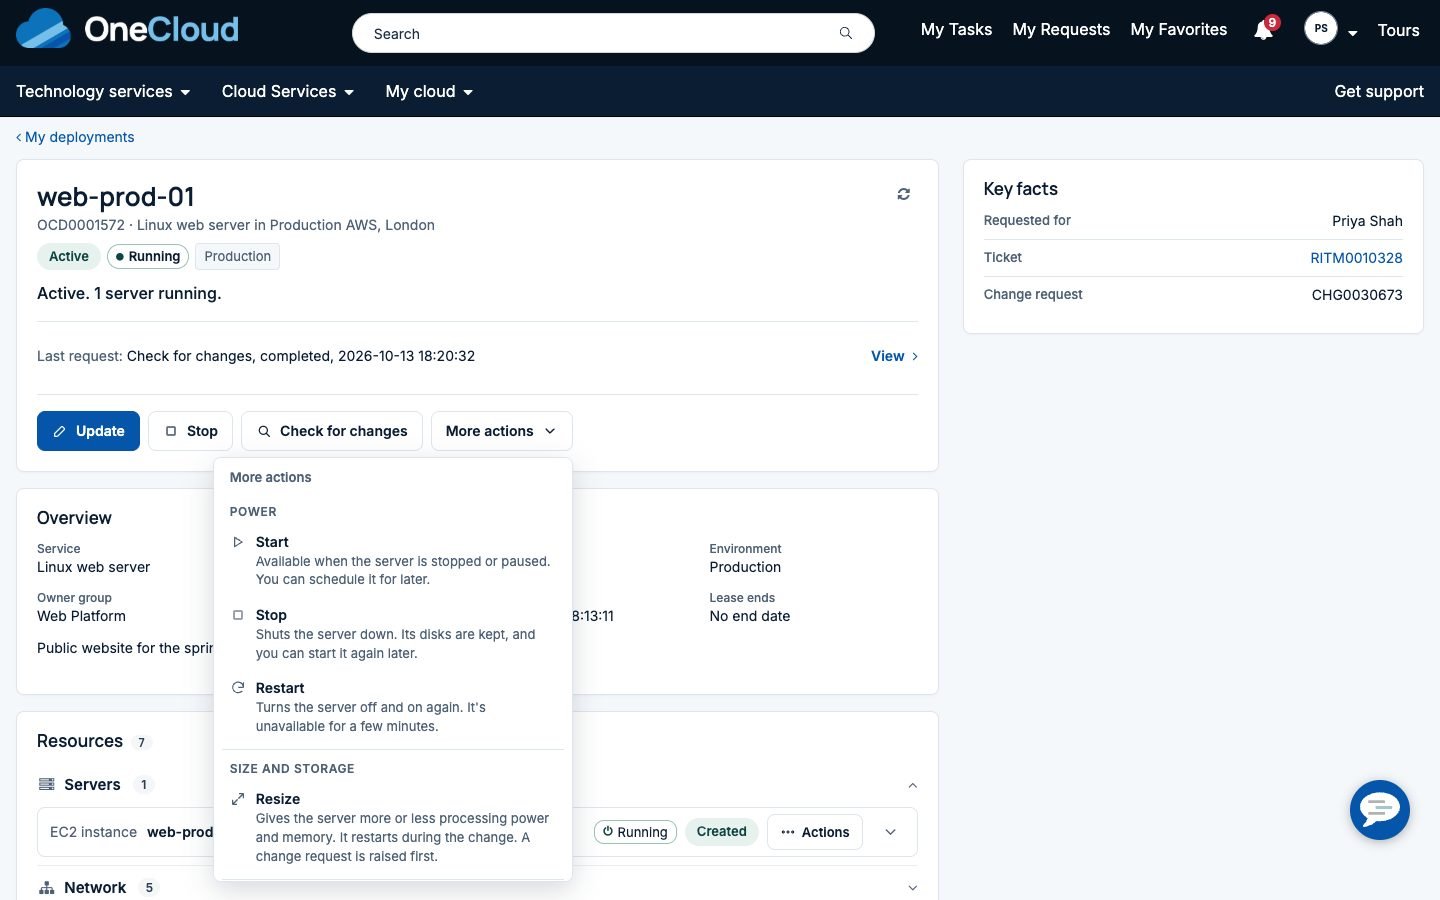Open My Favorites
Image resolution: width=1440 pixels, height=900 pixels.
click(x=1179, y=30)
